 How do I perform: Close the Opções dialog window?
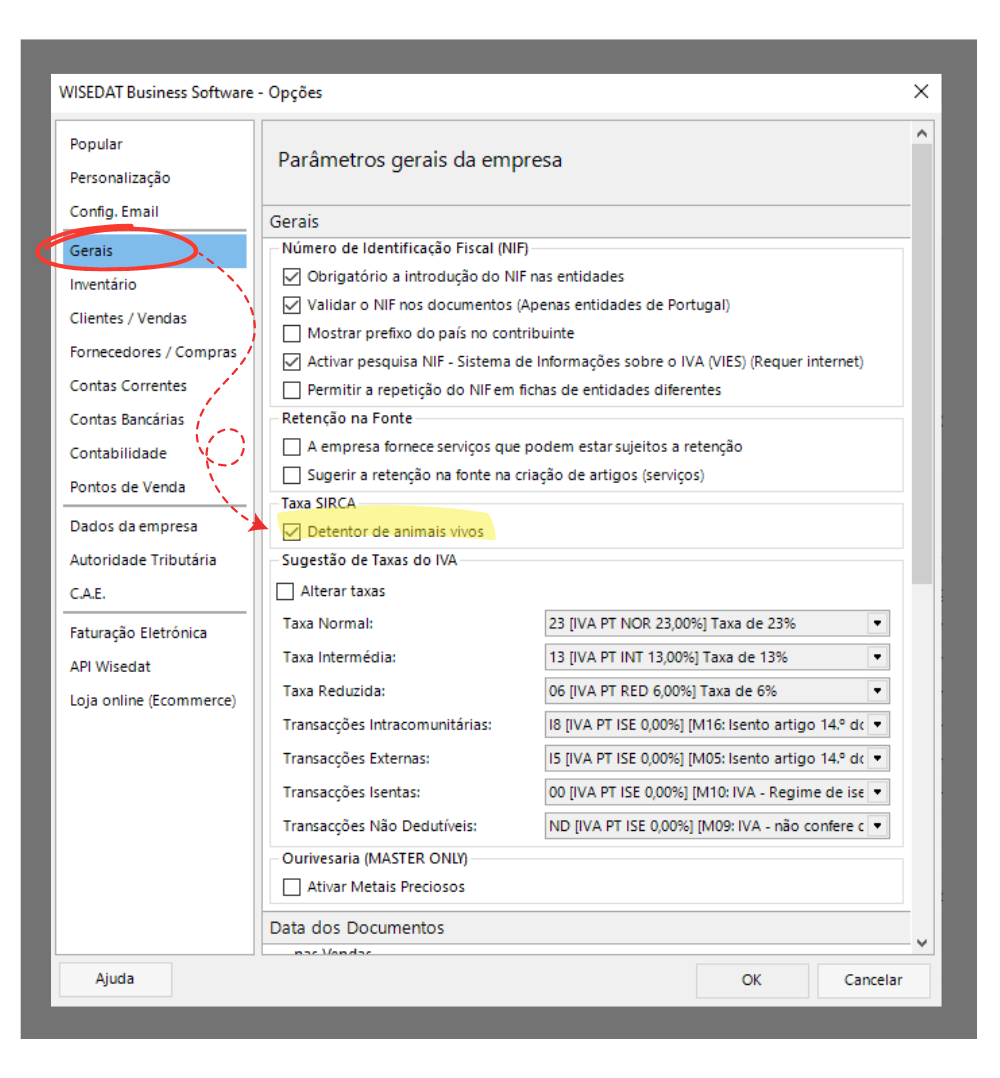(x=921, y=92)
